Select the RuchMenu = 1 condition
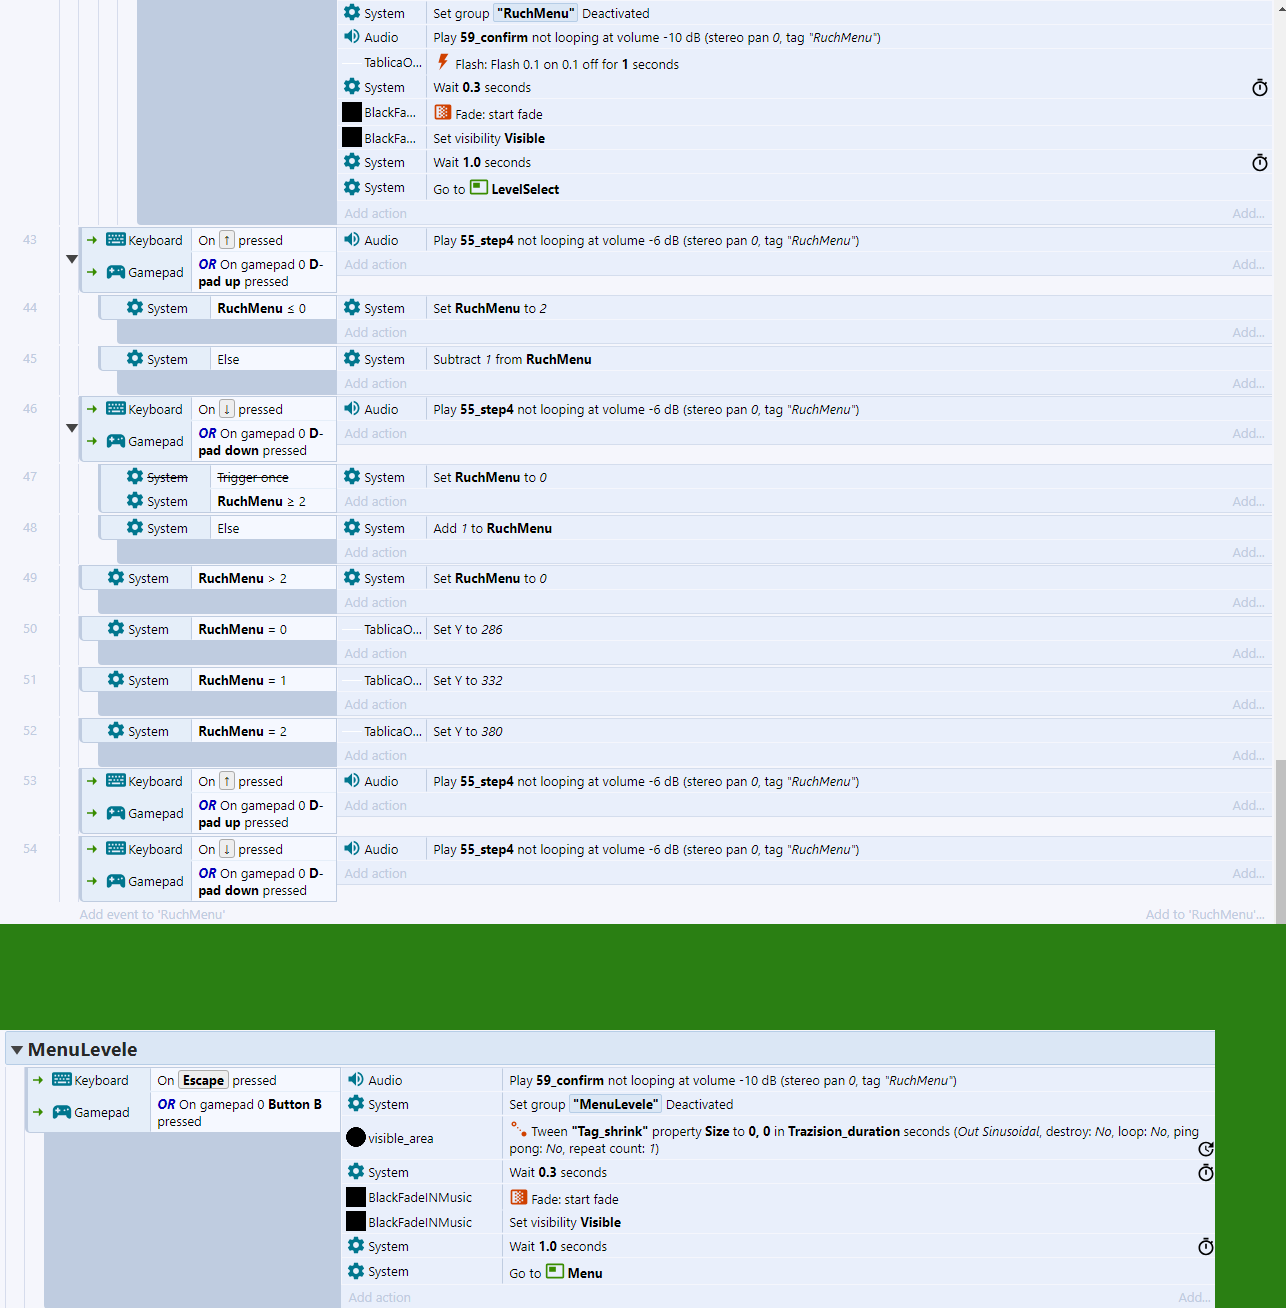The height and width of the screenshot is (1308, 1286). click(x=264, y=680)
